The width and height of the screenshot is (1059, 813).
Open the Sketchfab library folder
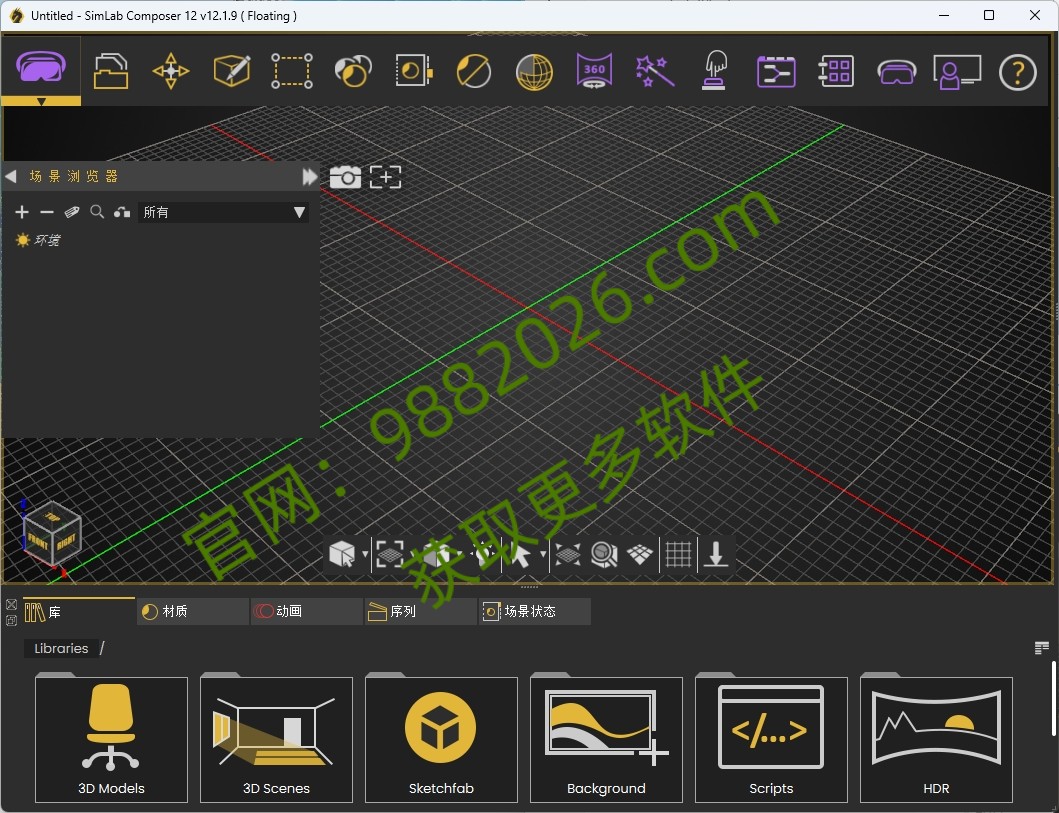tap(441, 739)
